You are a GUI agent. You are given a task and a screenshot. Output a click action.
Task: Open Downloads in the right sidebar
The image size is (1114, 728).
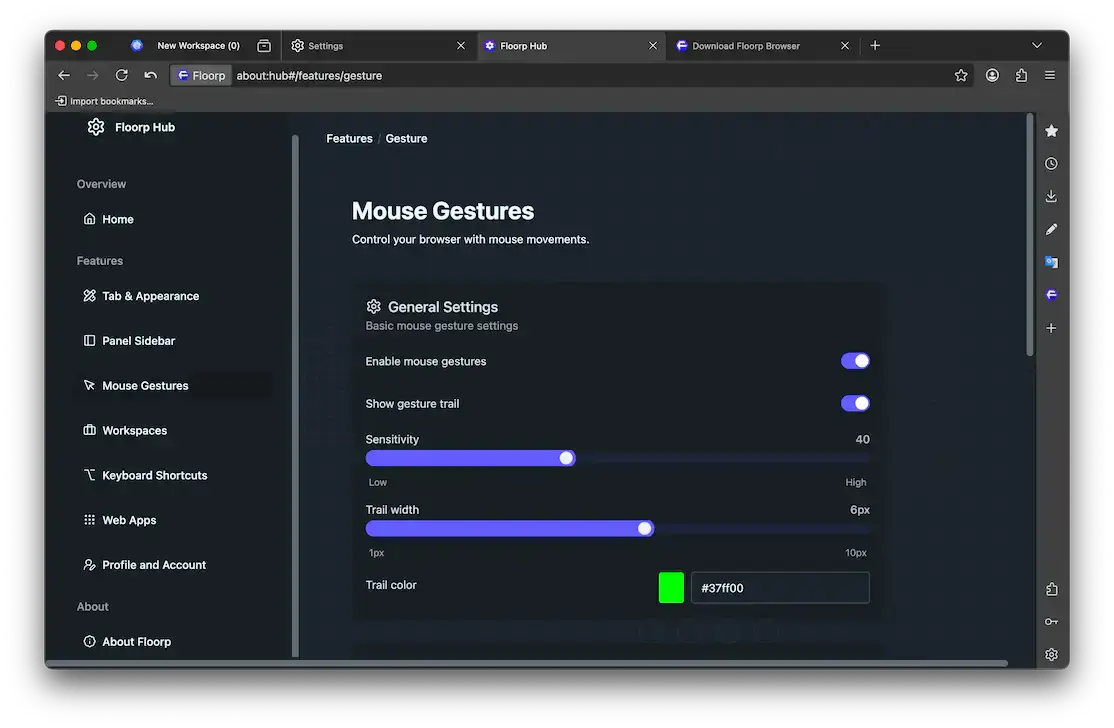pyautogui.click(x=1051, y=196)
